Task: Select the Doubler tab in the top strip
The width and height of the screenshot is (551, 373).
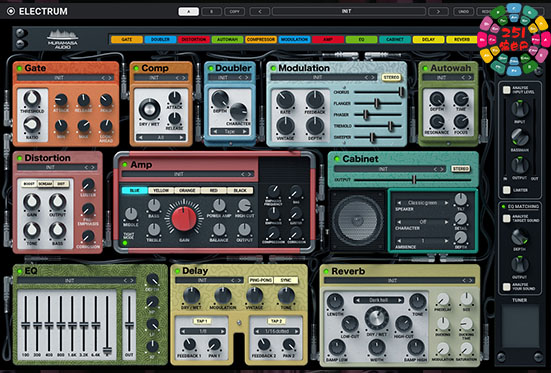Action: (160, 40)
